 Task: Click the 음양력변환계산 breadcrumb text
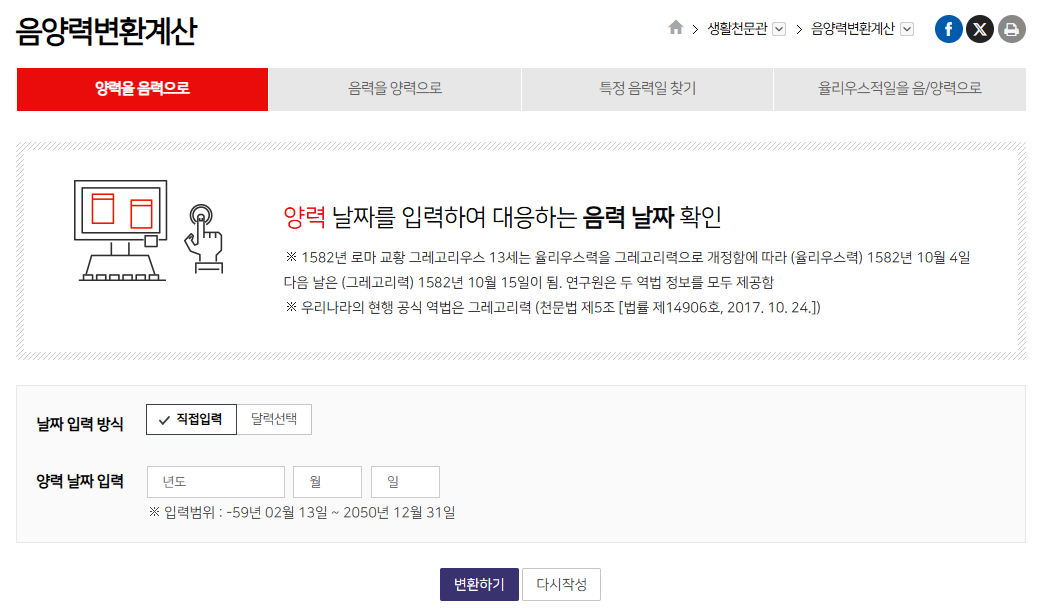[853, 29]
